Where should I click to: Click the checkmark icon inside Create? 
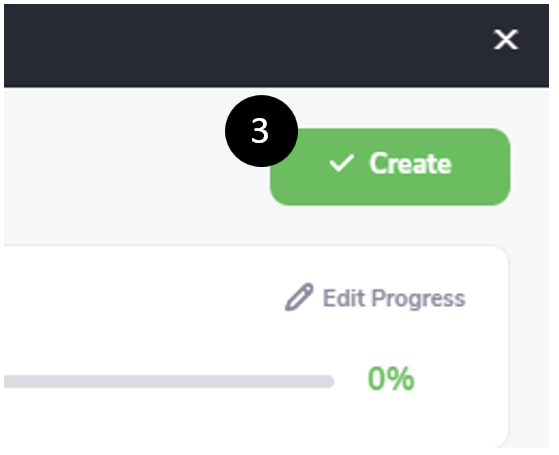(x=342, y=163)
